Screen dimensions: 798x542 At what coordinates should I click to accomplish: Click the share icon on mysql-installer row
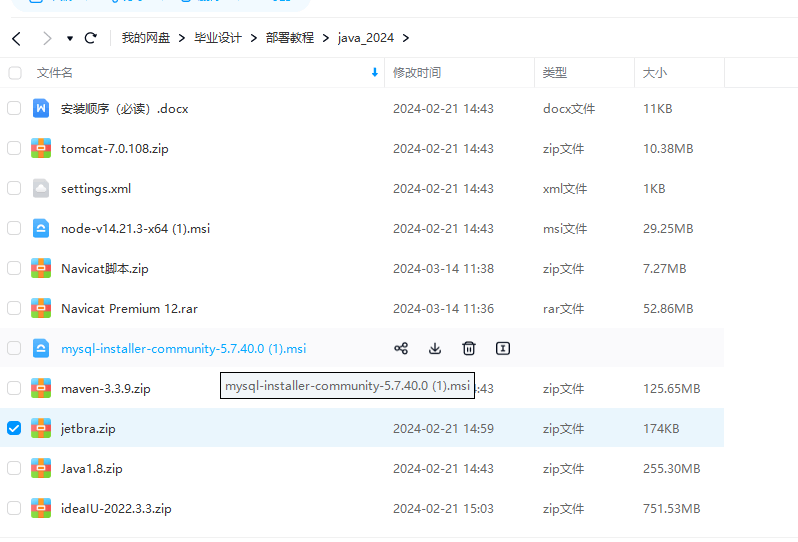coord(401,348)
